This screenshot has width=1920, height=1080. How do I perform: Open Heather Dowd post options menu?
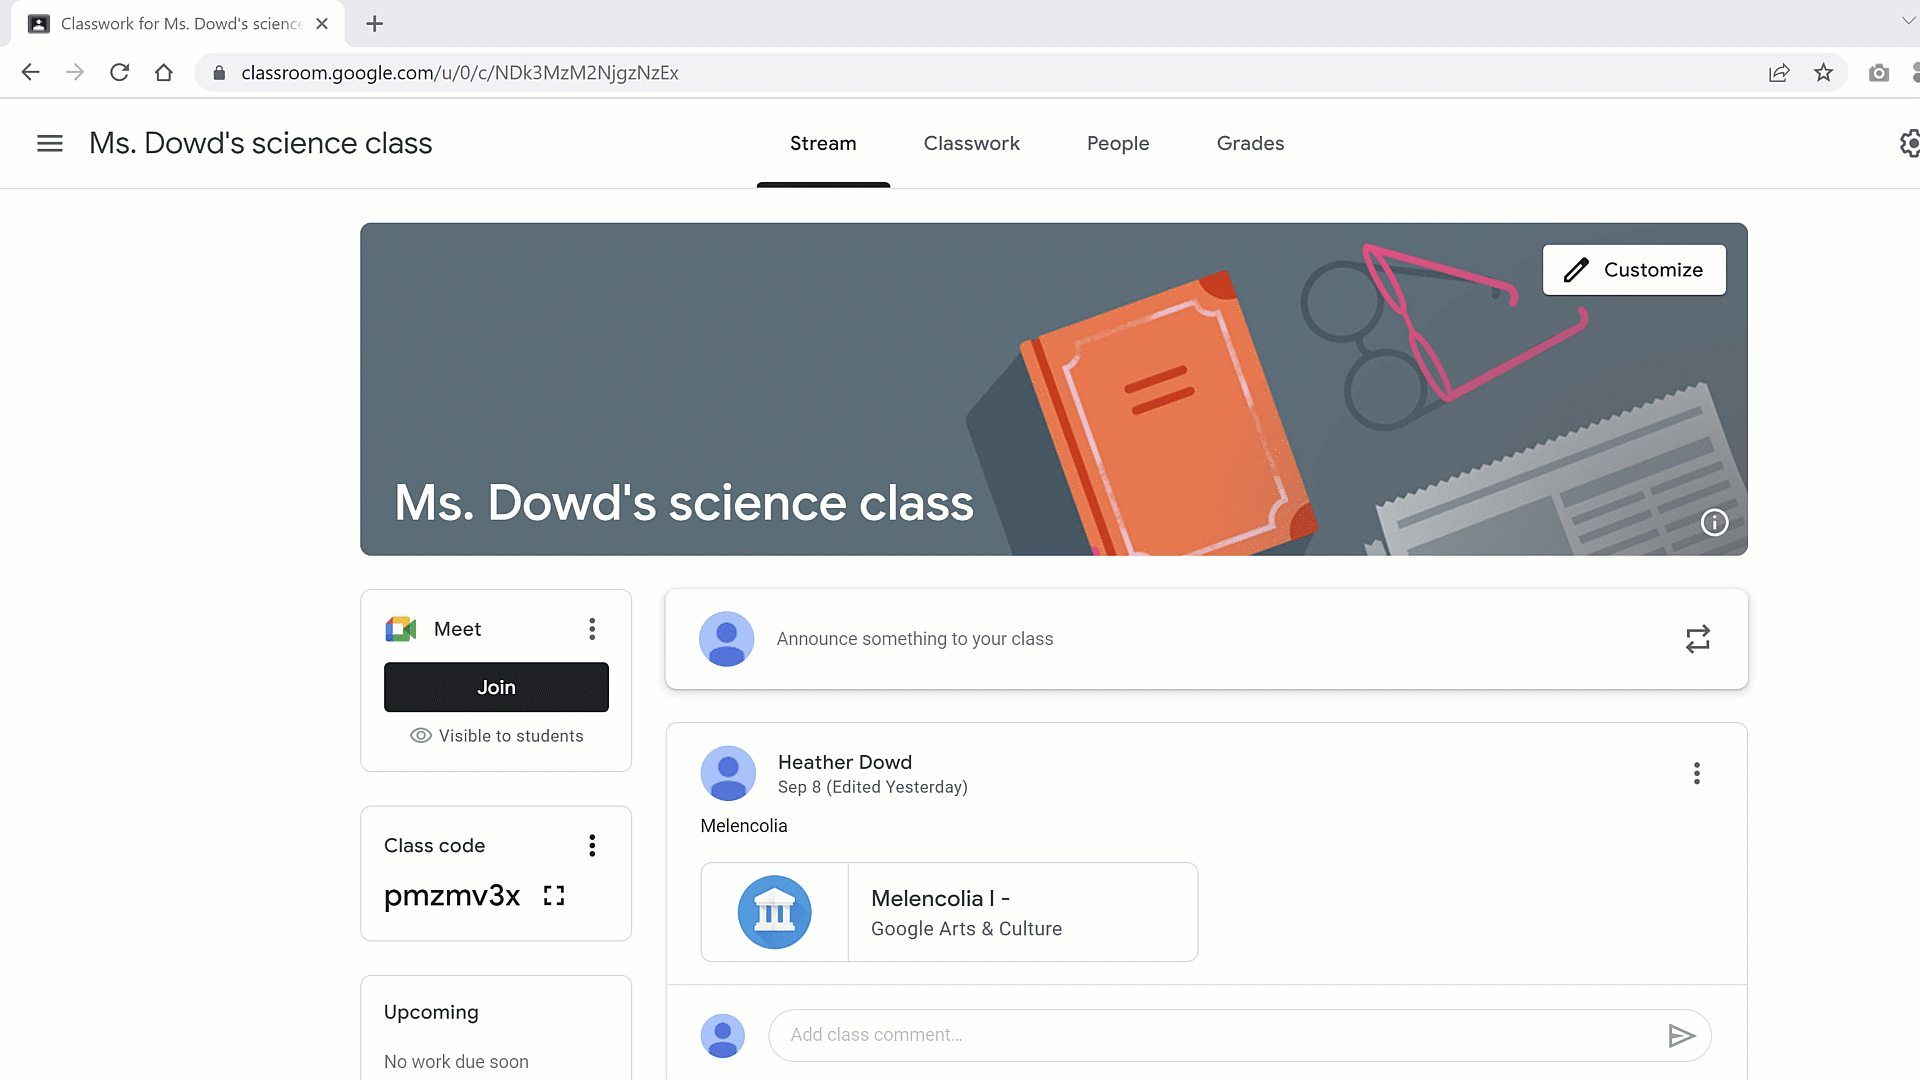1696,773
